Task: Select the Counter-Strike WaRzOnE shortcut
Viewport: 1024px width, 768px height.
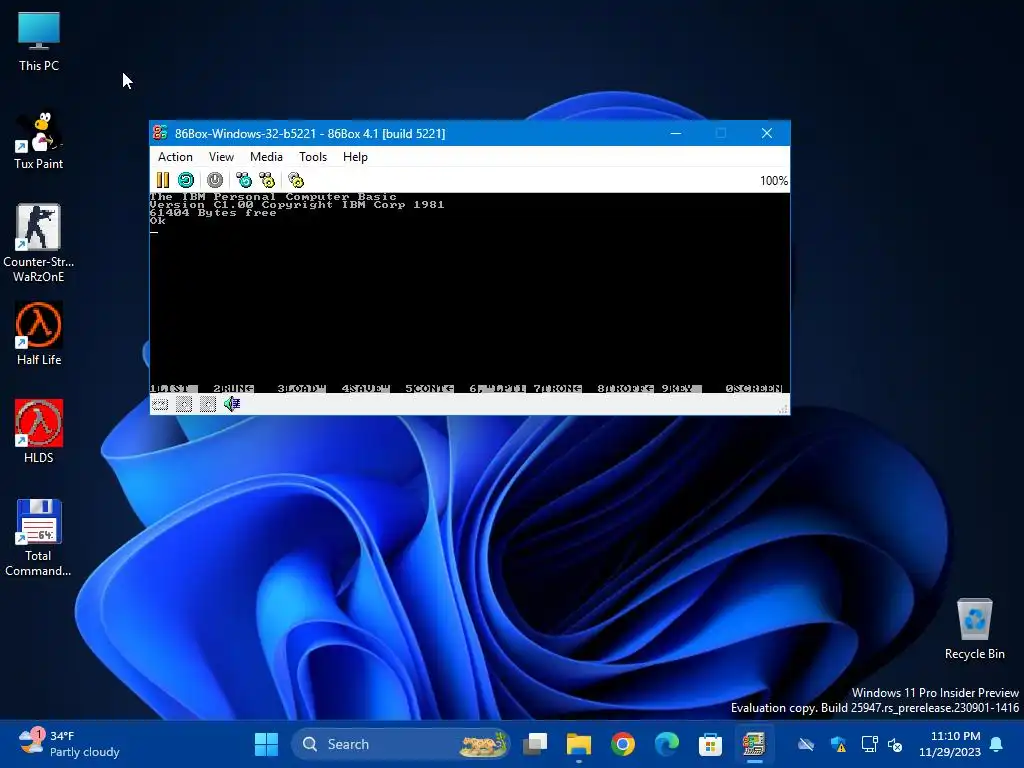Action: (39, 243)
